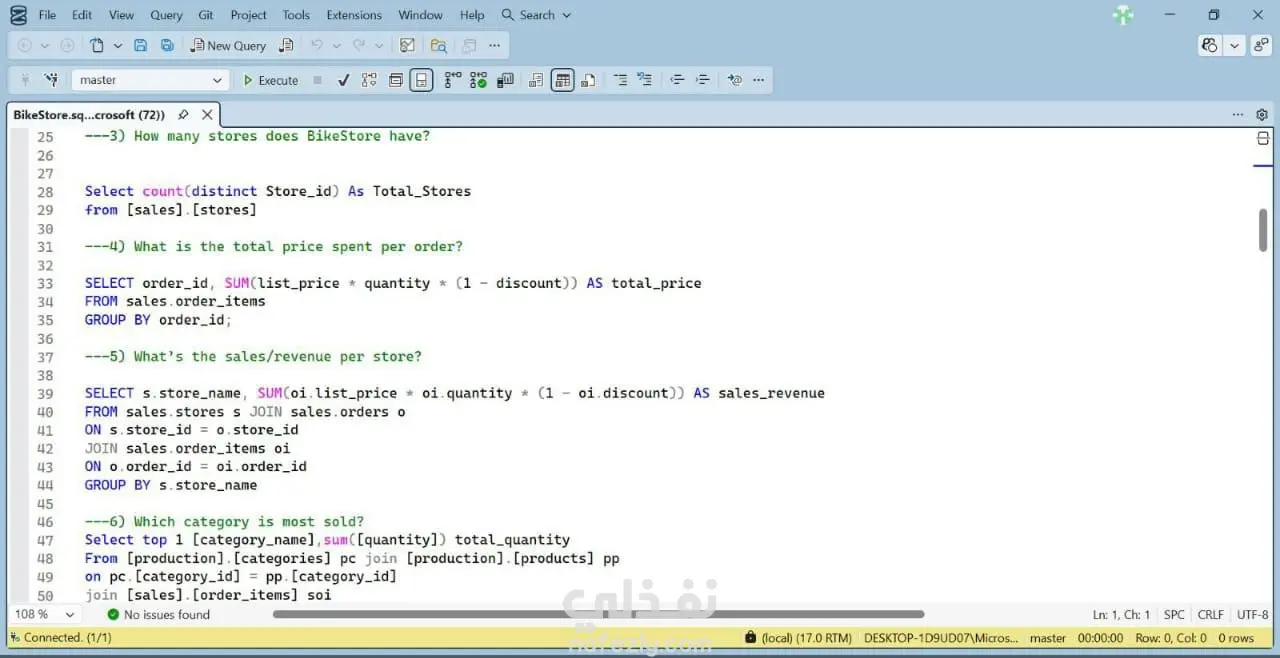Close the BikeStore.sql tab
Image resolution: width=1280 pixels, height=658 pixels.
point(207,115)
